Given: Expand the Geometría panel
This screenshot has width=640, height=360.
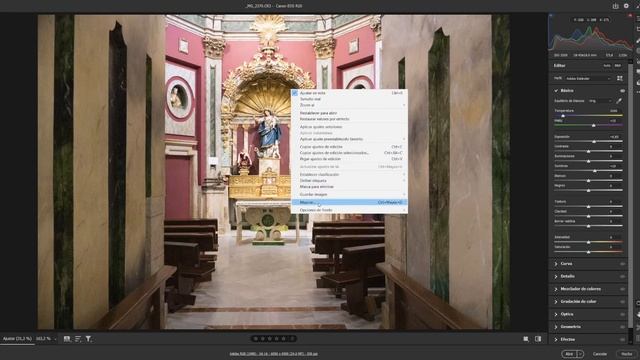Looking at the screenshot, I should tap(556, 327).
